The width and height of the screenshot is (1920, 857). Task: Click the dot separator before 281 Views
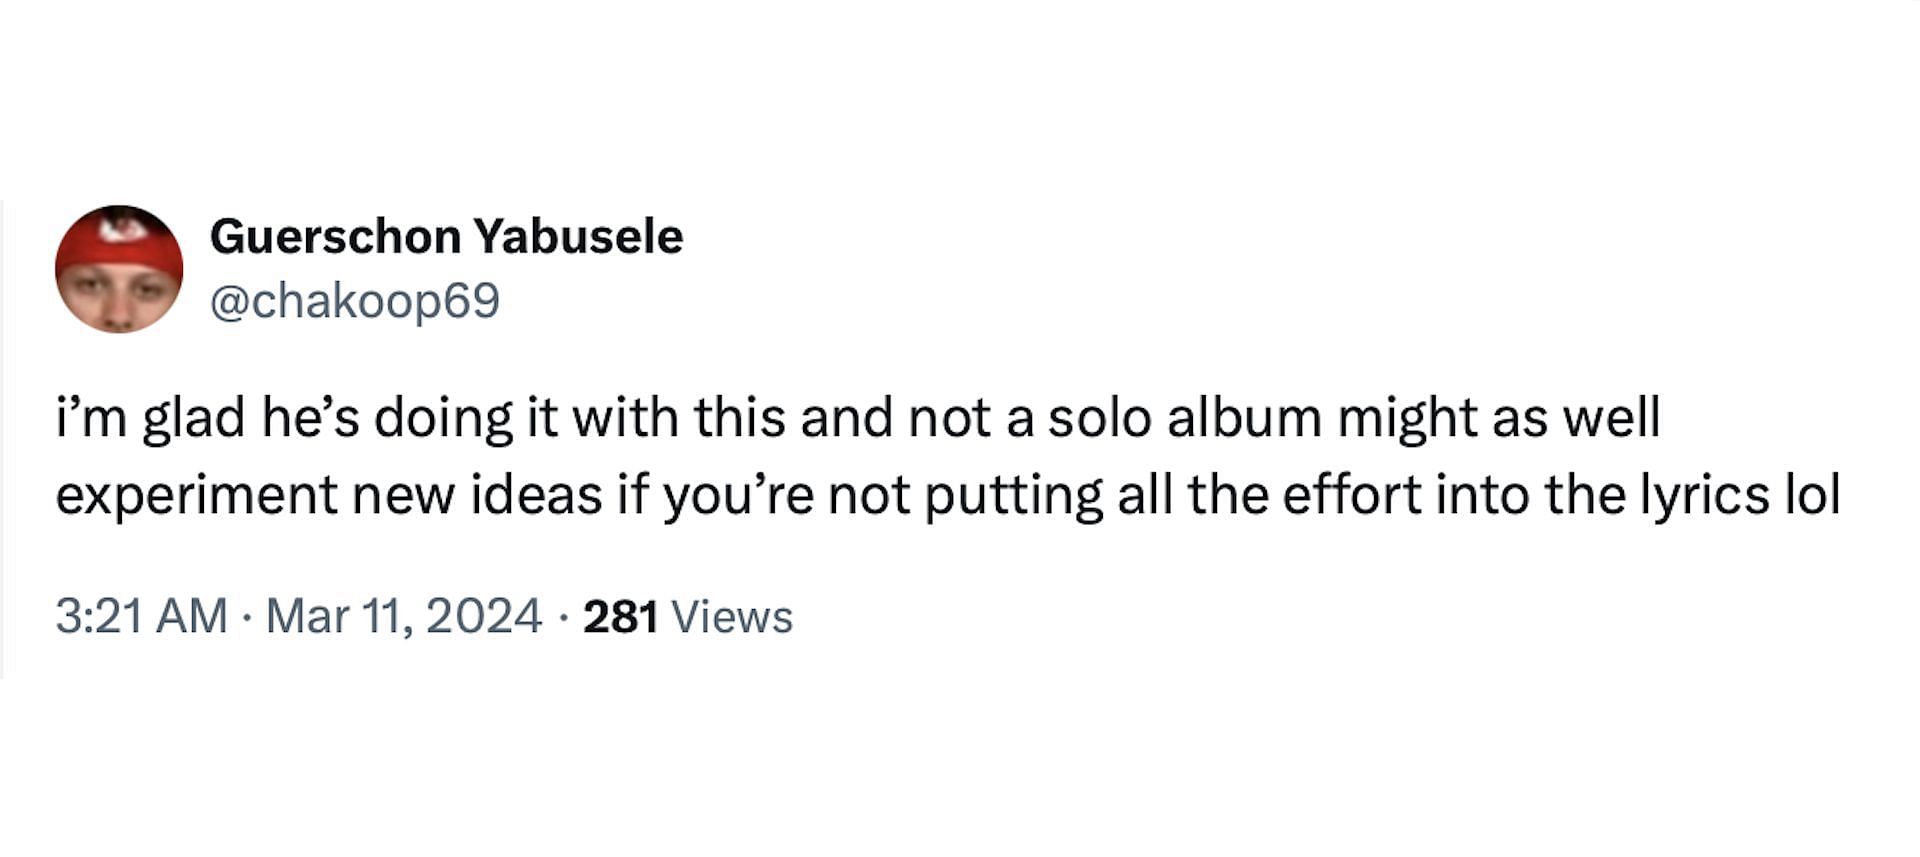point(563,617)
